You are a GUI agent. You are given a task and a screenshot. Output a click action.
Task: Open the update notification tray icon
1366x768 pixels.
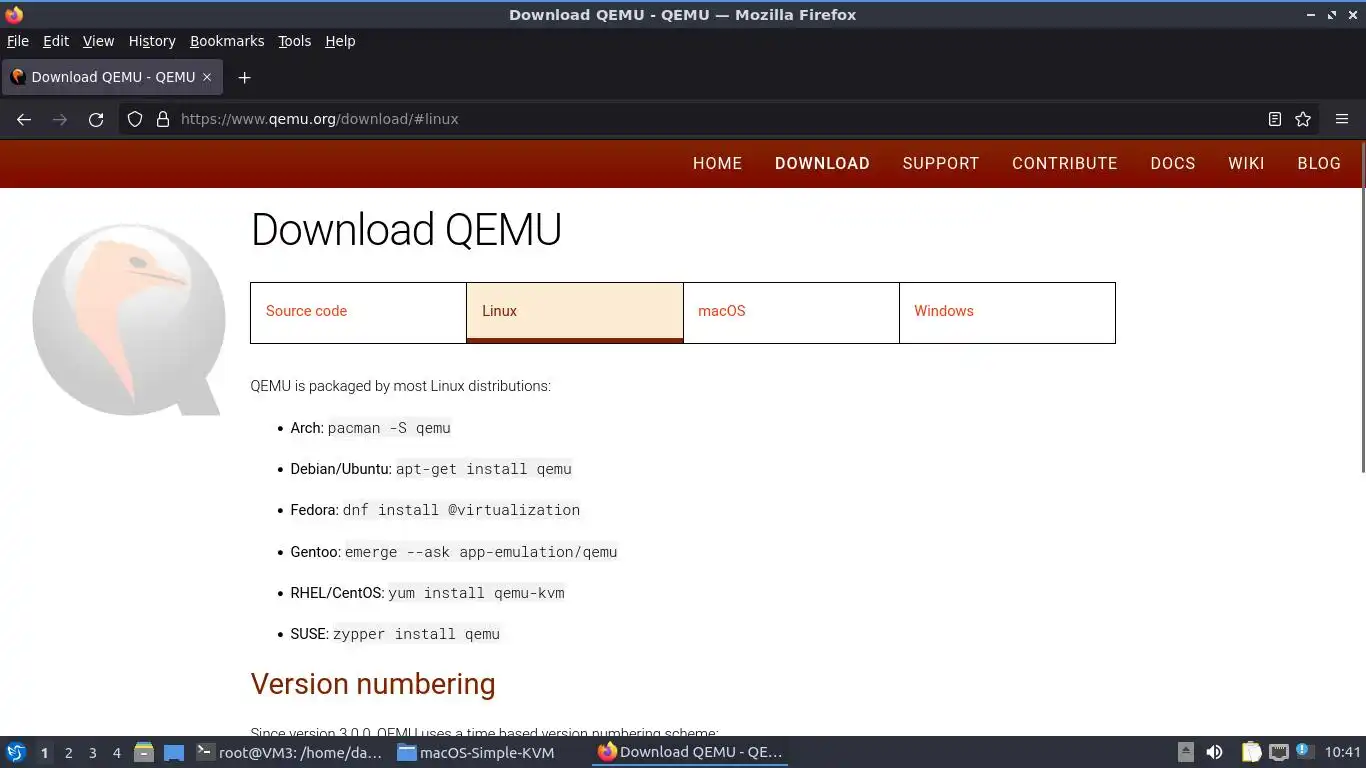pos(1303,750)
